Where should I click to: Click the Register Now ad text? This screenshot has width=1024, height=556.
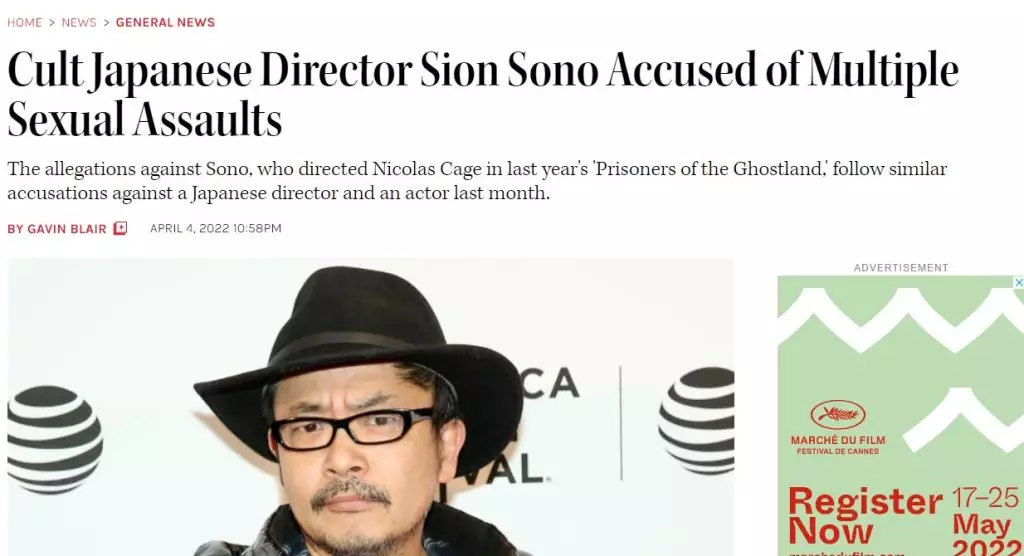tap(865, 515)
